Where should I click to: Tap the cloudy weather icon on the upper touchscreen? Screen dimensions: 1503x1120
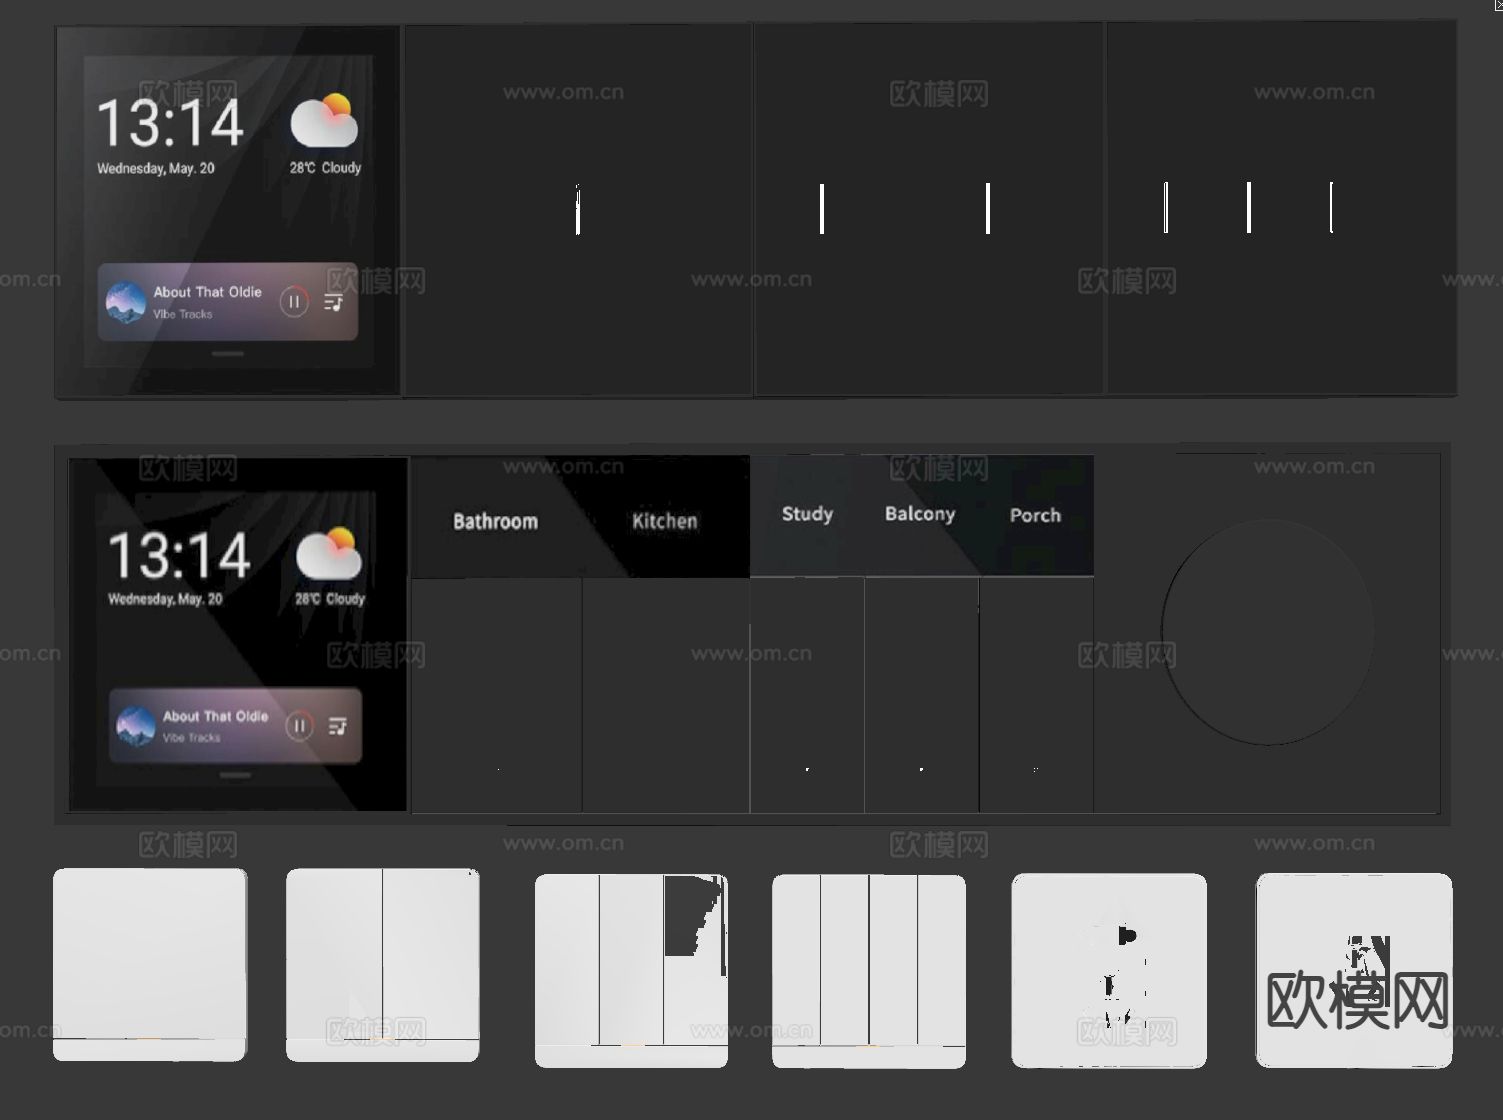324,121
